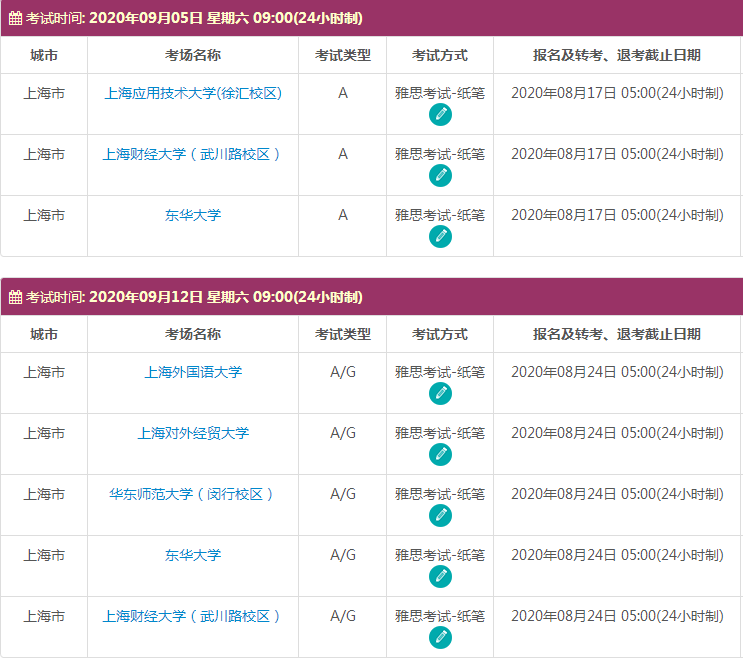Image resolution: width=743 pixels, height=659 pixels.
Task: Click pencil icon in Sept 05 上海财经大学 row
Action: (x=440, y=176)
